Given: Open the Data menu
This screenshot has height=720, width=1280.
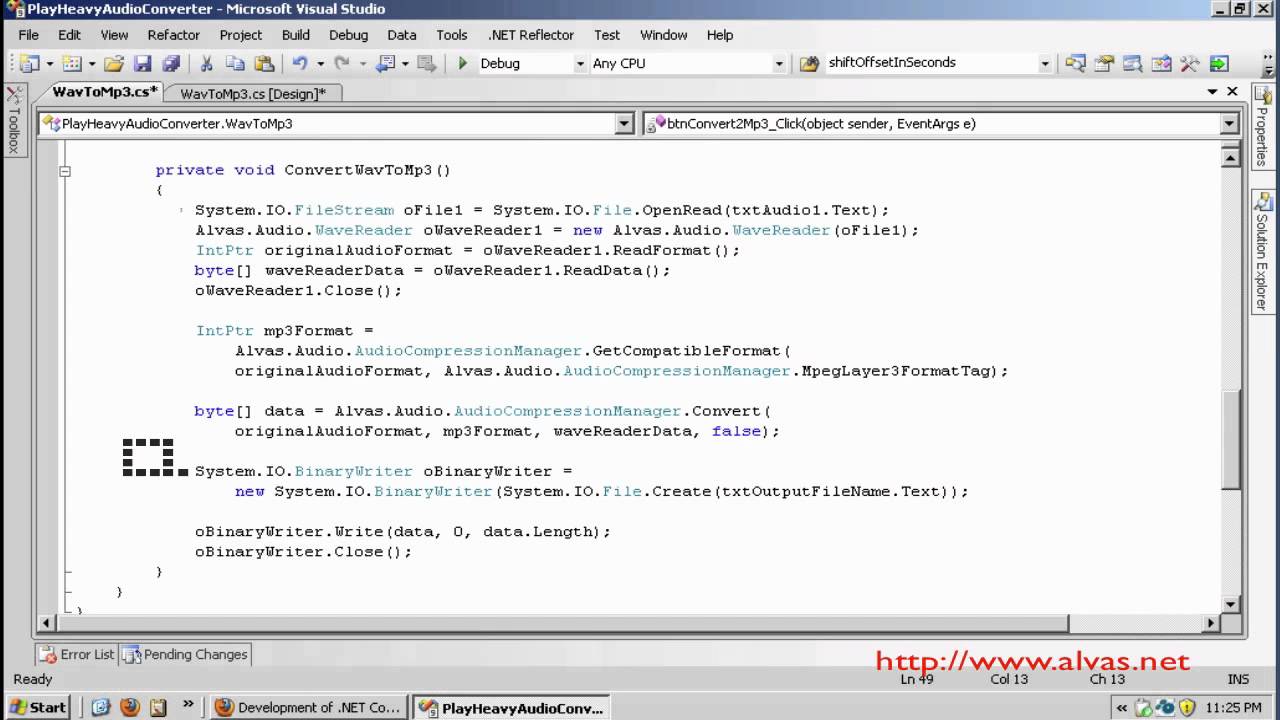Looking at the screenshot, I should (x=402, y=35).
